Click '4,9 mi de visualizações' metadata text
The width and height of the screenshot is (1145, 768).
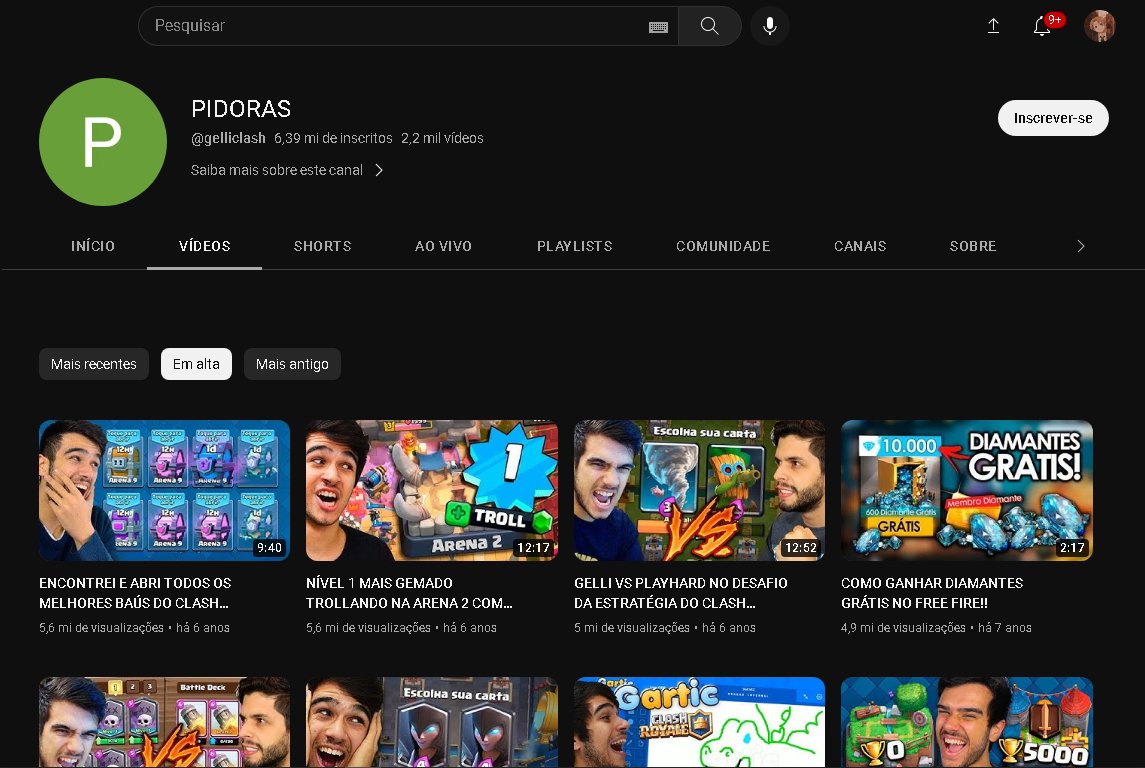pos(903,628)
